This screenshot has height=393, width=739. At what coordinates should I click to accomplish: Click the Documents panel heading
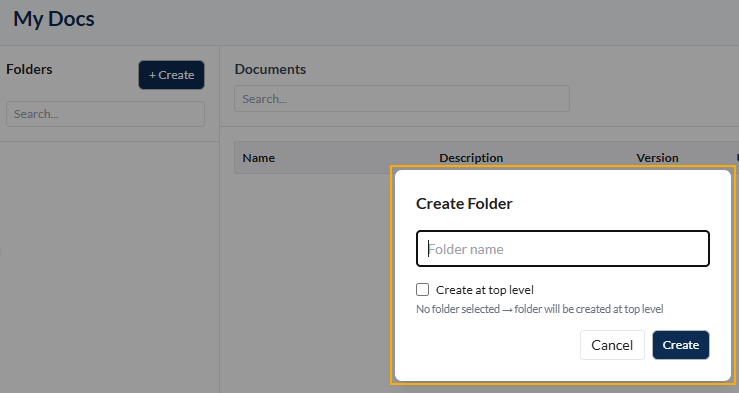point(271,69)
